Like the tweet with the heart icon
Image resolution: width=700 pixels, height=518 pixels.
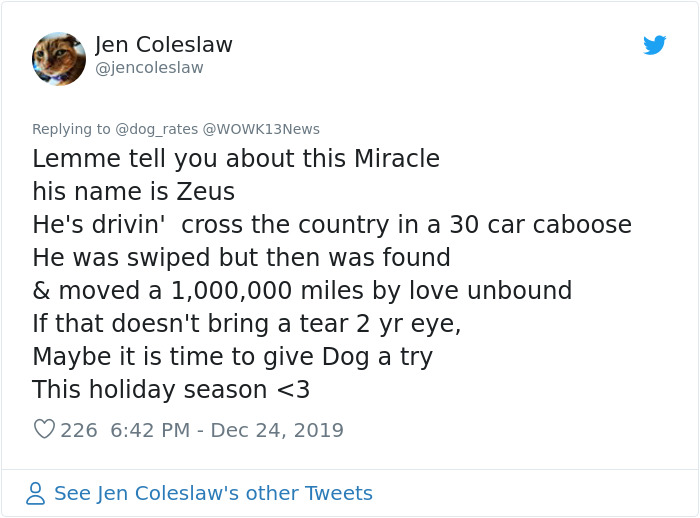(44, 430)
